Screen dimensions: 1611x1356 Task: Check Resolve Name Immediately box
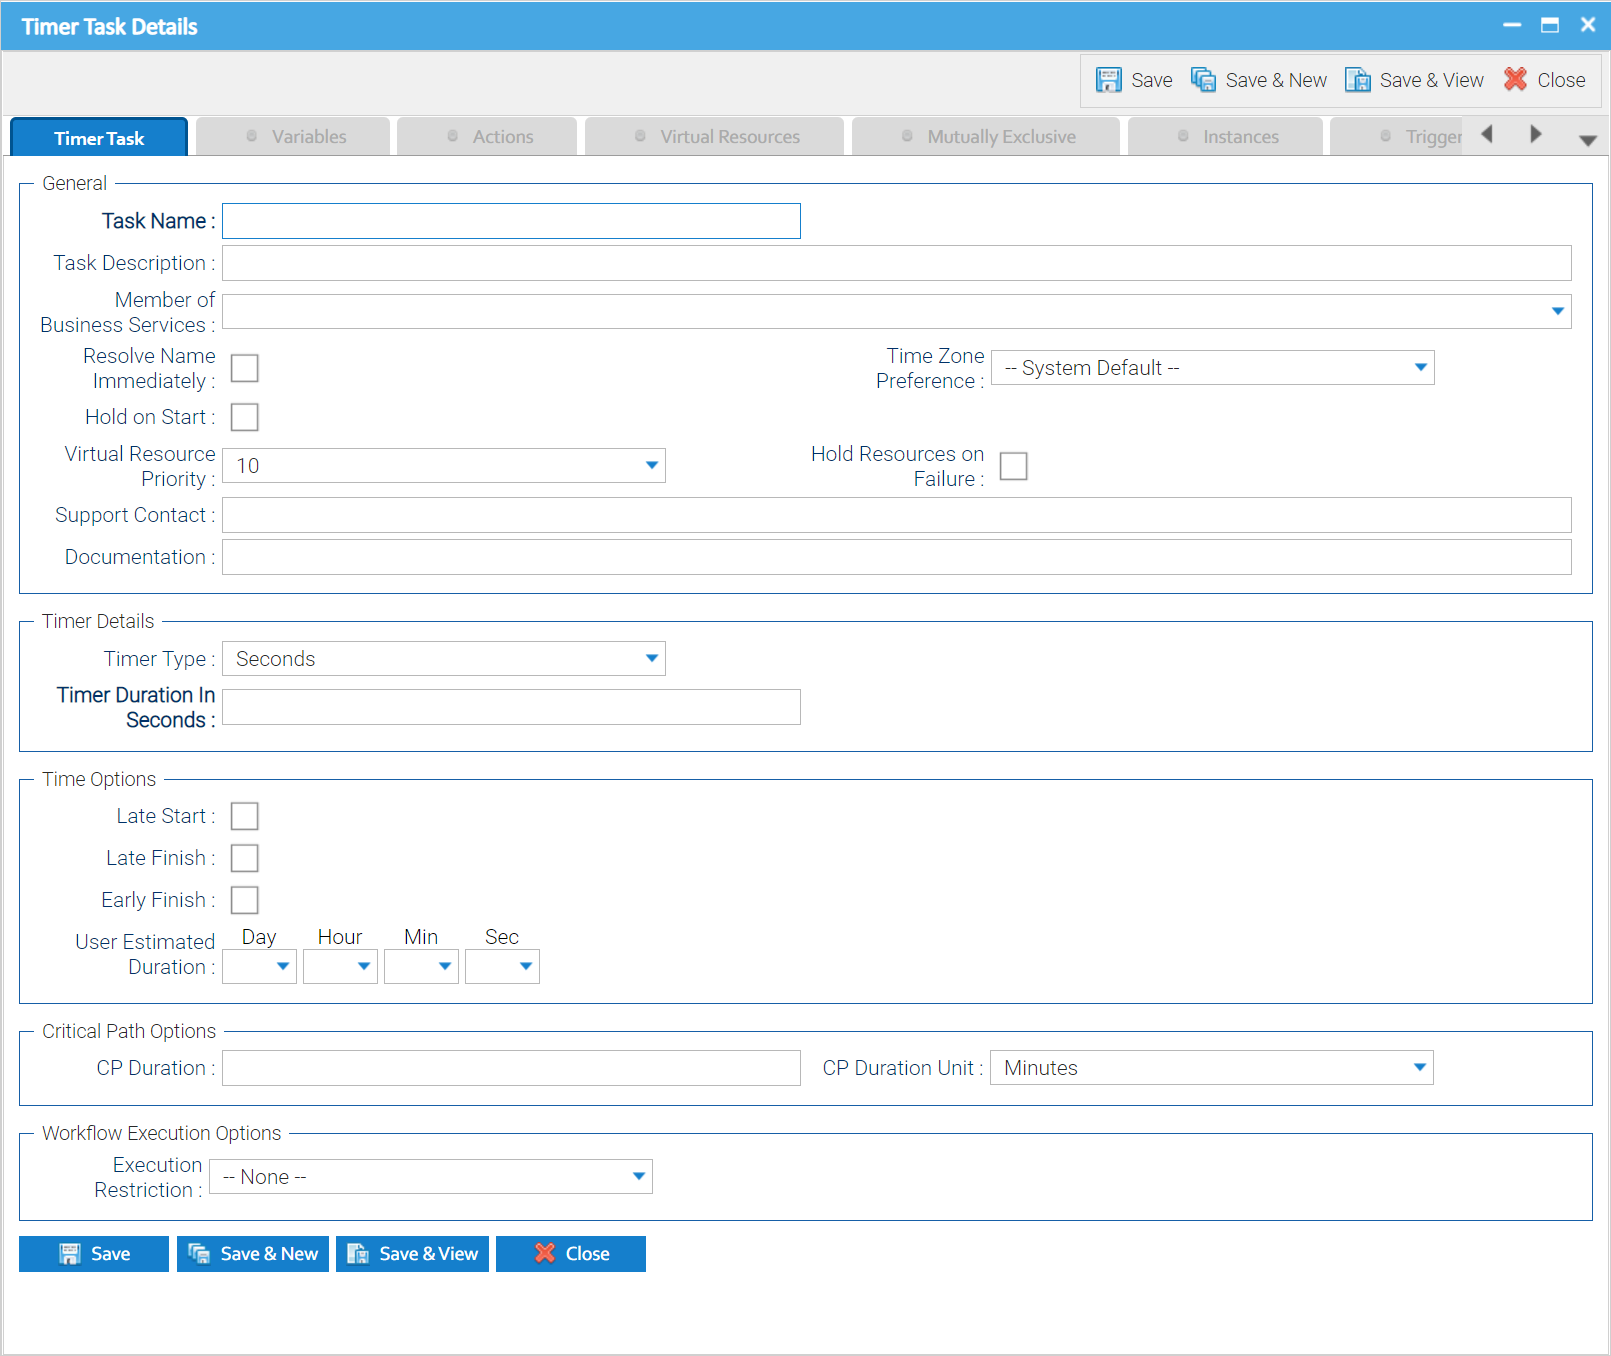tap(244, 368)
